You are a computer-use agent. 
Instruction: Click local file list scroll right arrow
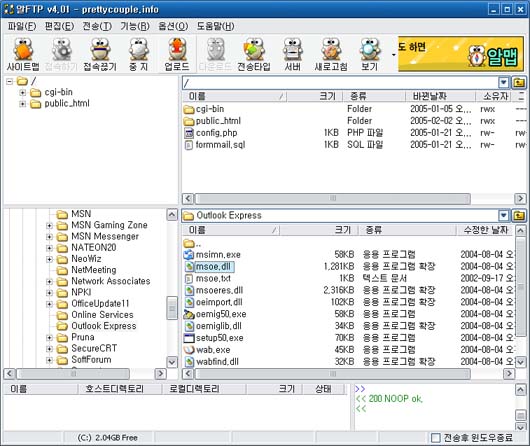tap(508, 374)
